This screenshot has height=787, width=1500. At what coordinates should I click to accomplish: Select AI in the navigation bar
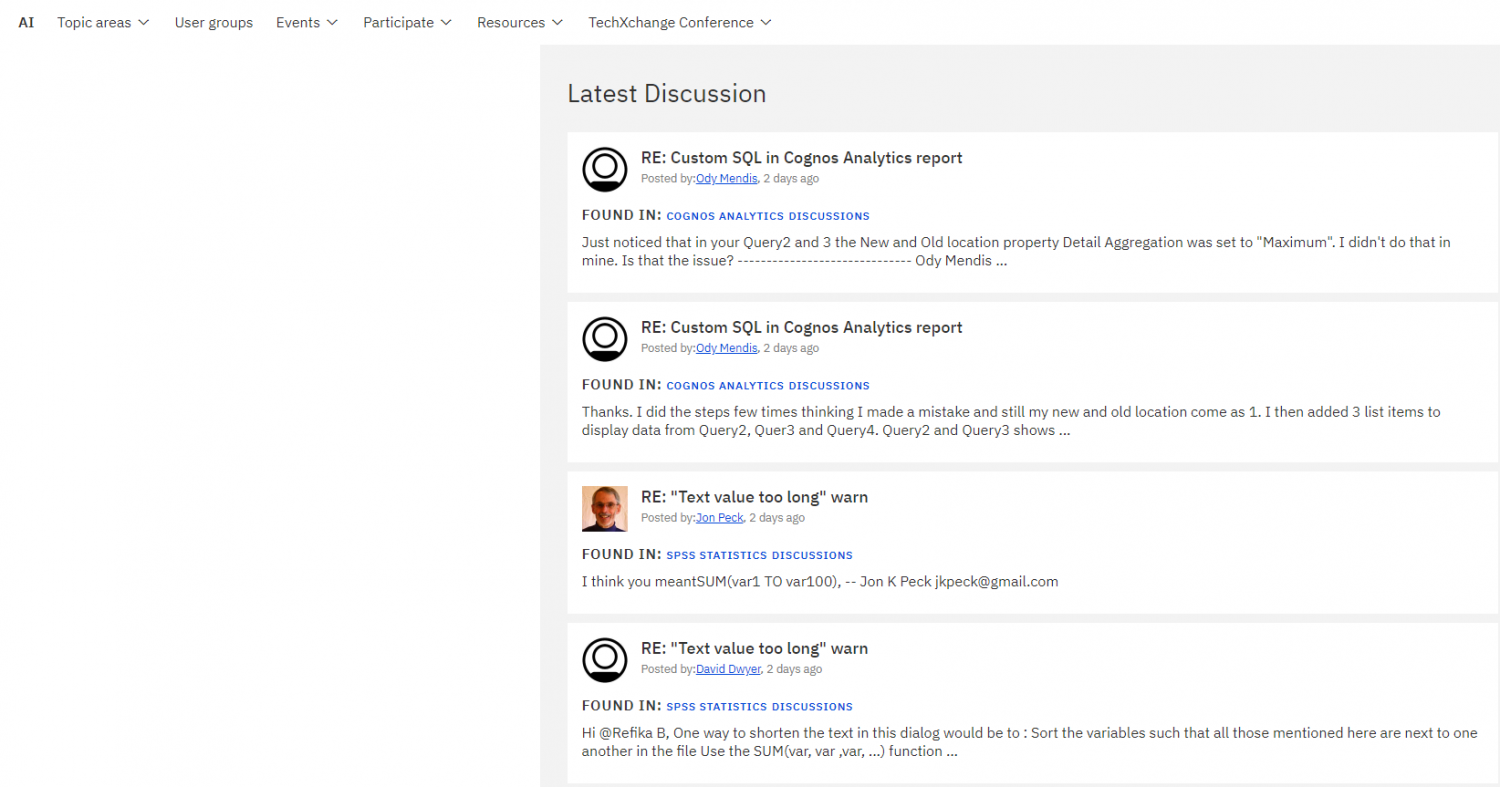click(x=26, y=22)
